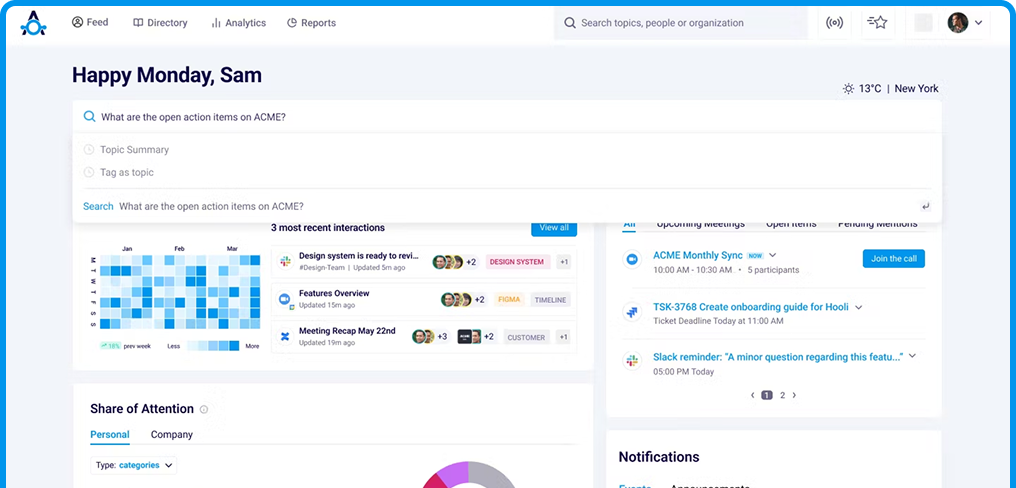Open the Type categories dropdown
Image resolution: width=1016 pixels, height=488 pixels.
click(134, 465)
